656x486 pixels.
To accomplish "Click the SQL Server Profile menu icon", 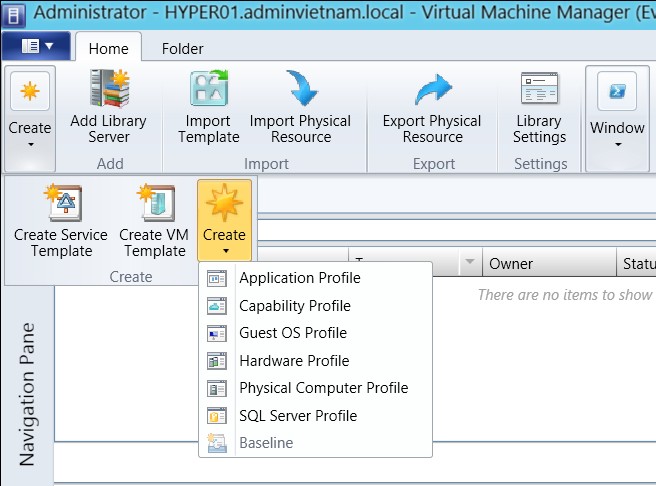I will coord(217,416).
